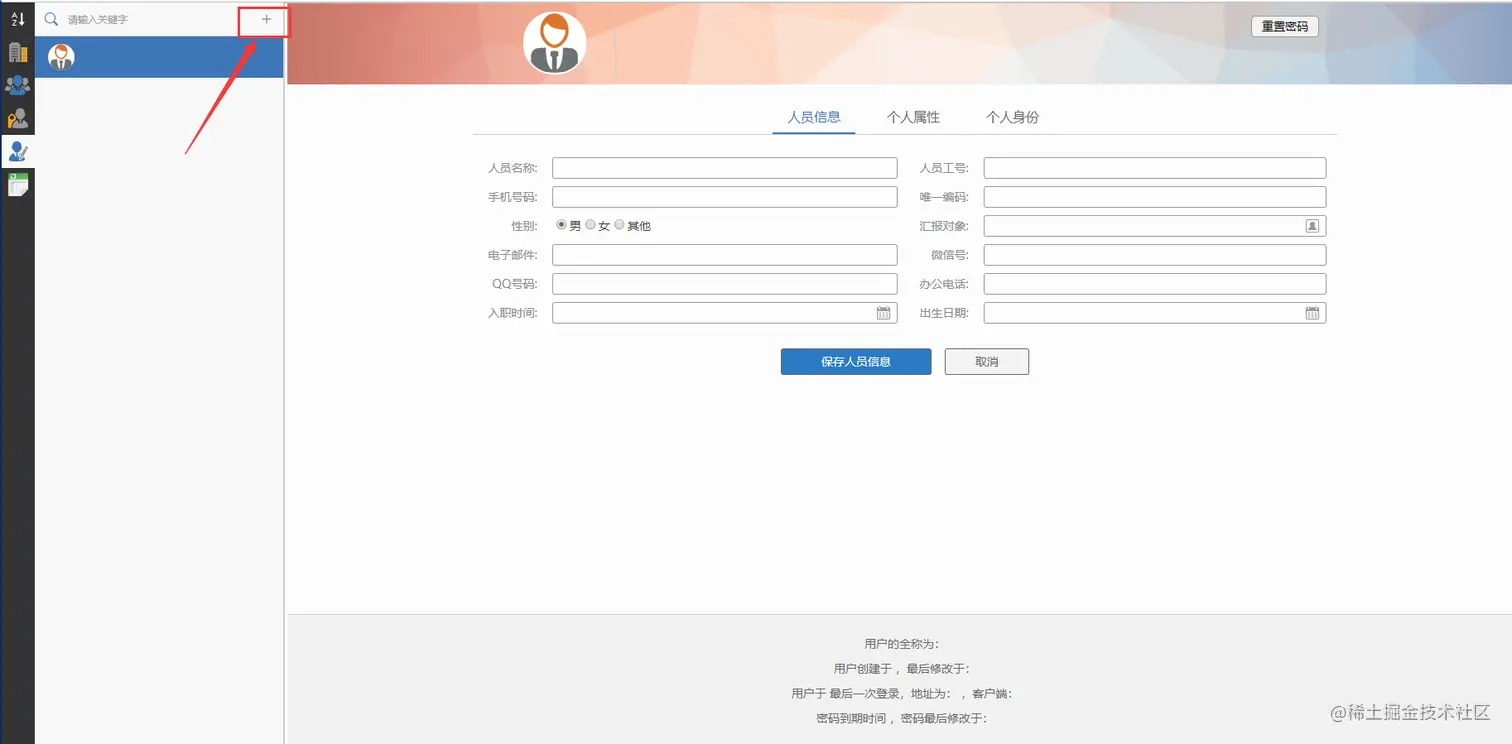Click the text 用户的全称为:
This screenshot has height=744, width=1512.
(902, 644)
